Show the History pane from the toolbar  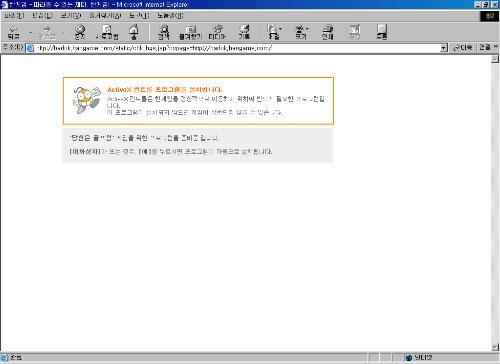click(x=244, y=32)
